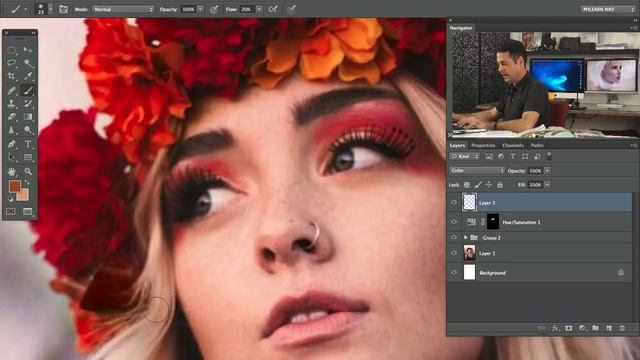Open the layer filter Kind dropdown

pos(465,156)
